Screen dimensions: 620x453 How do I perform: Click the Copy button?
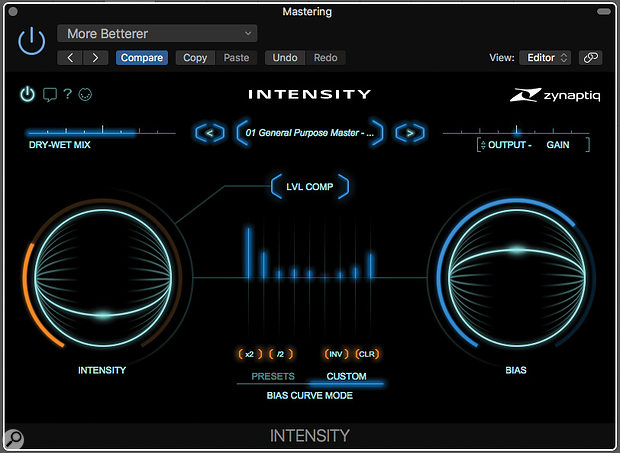click(x=195, y=58)
